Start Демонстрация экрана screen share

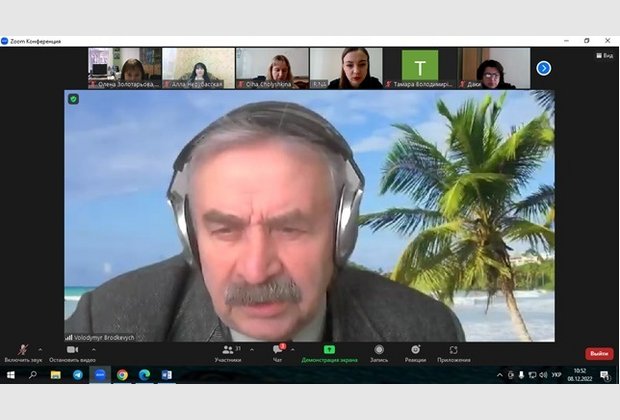329,351
